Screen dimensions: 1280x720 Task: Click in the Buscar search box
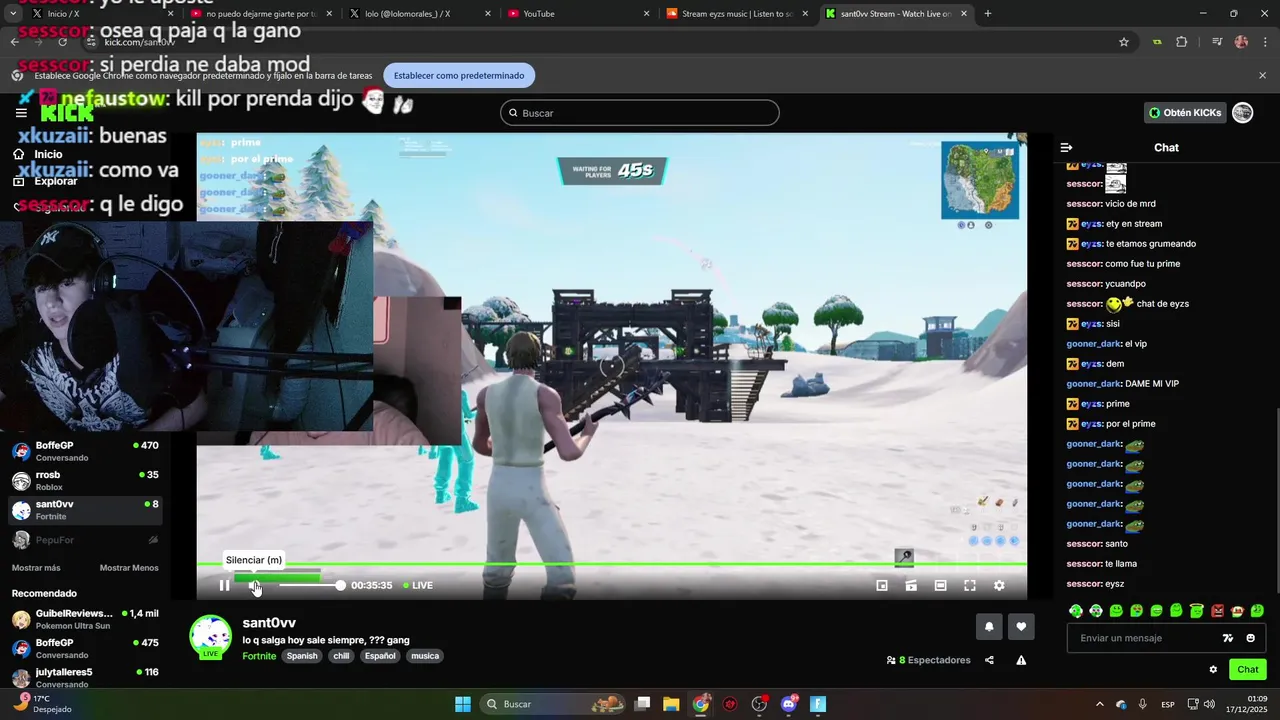tap(640, 113)
